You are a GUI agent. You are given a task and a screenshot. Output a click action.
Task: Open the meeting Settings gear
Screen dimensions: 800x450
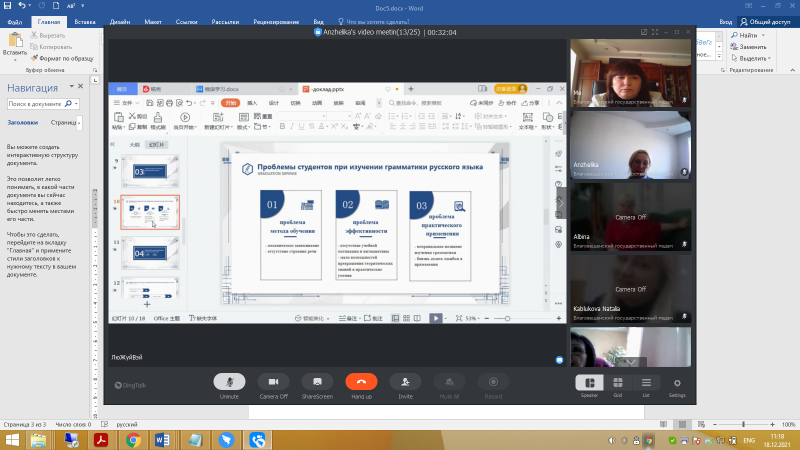tap(677, 382)
